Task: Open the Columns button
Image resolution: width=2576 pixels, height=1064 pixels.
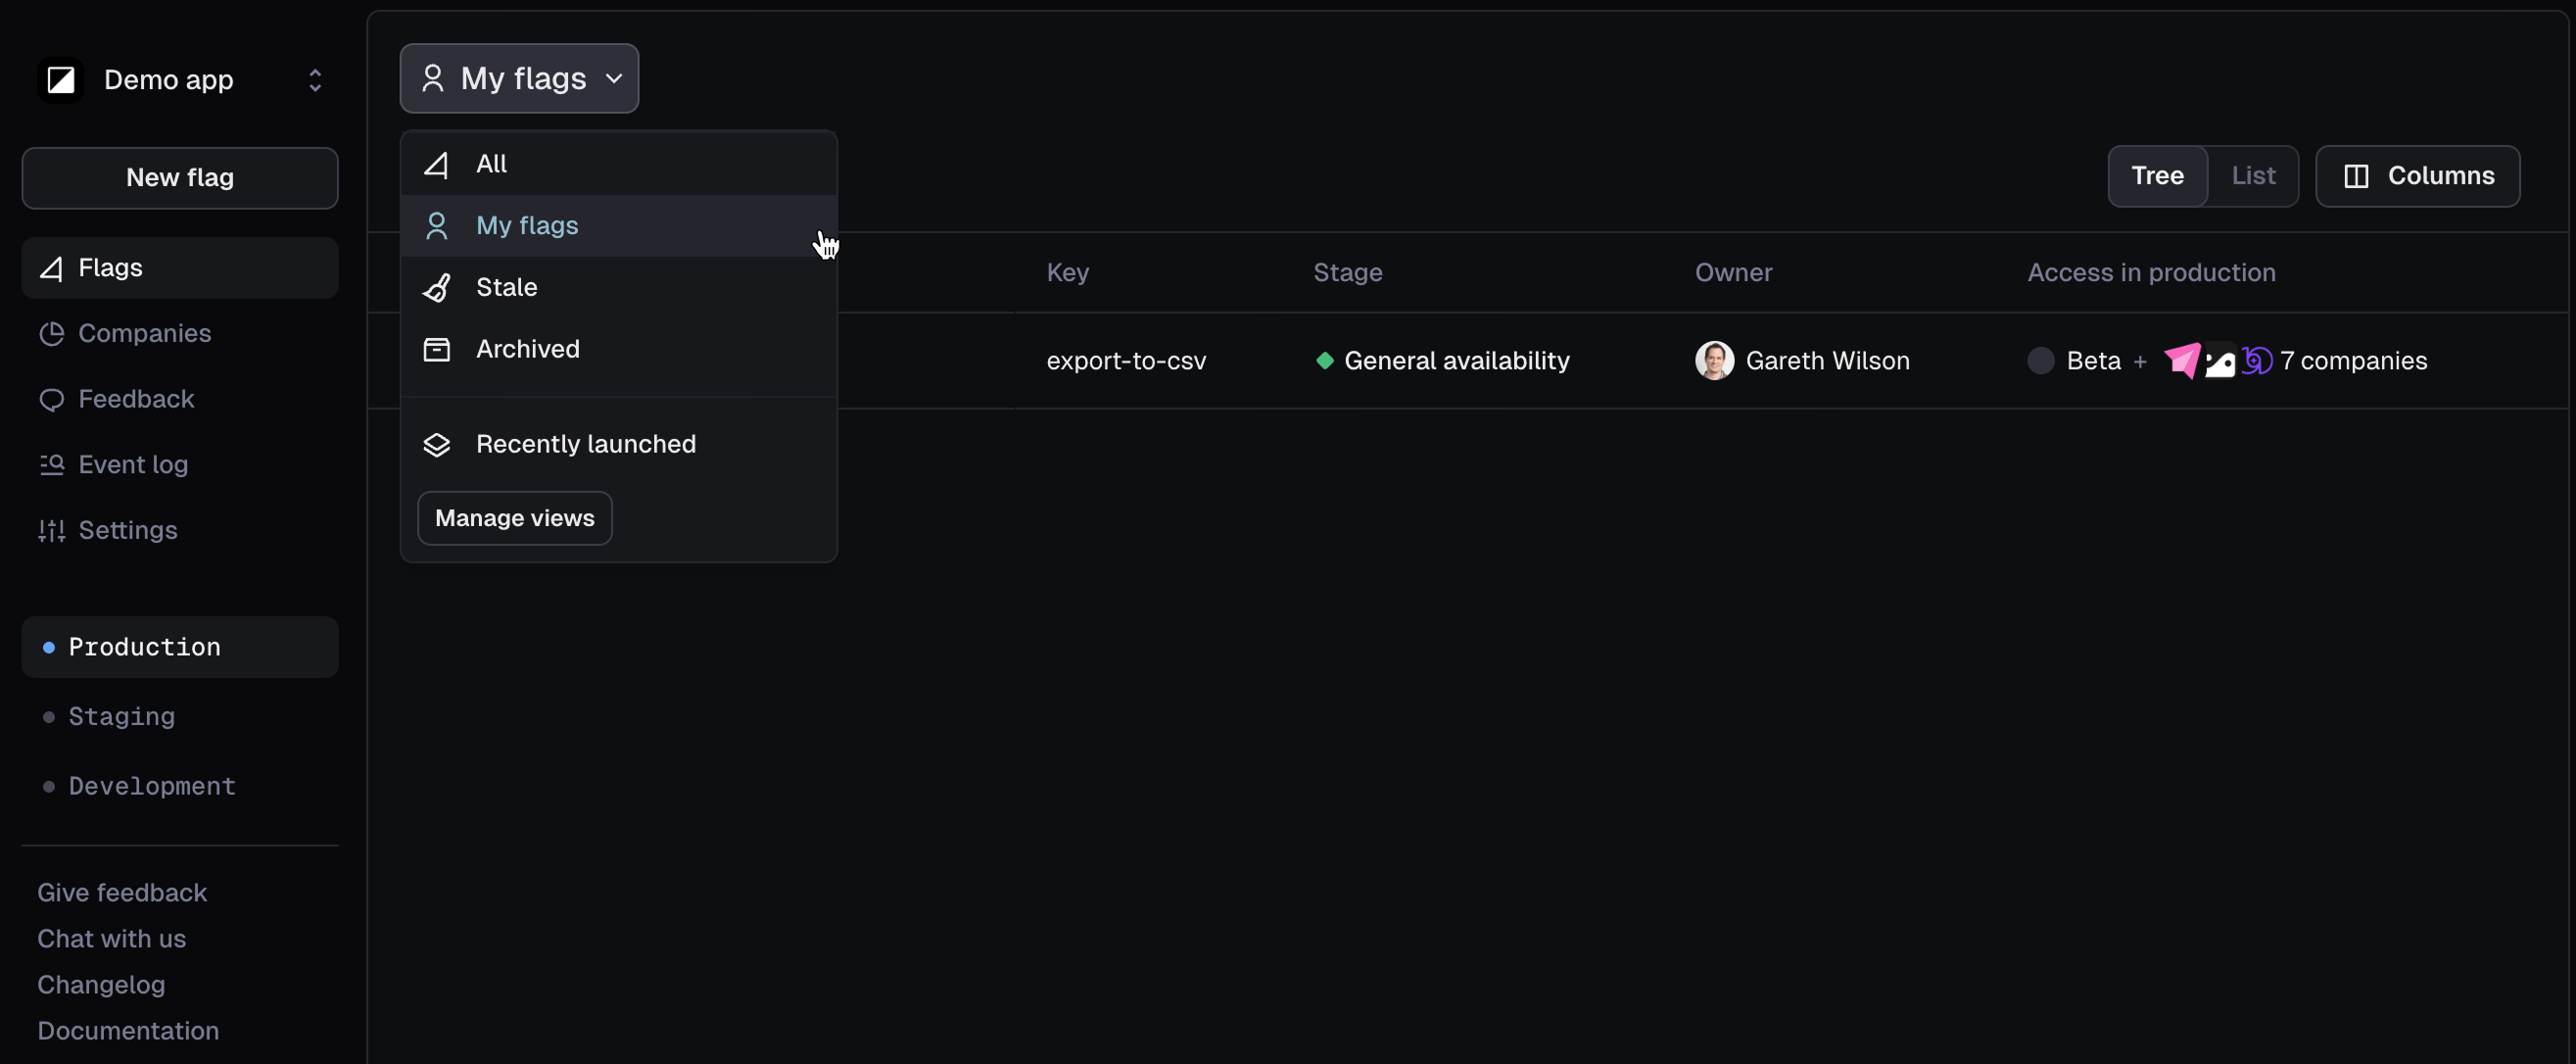Action: pos(2418,176)
